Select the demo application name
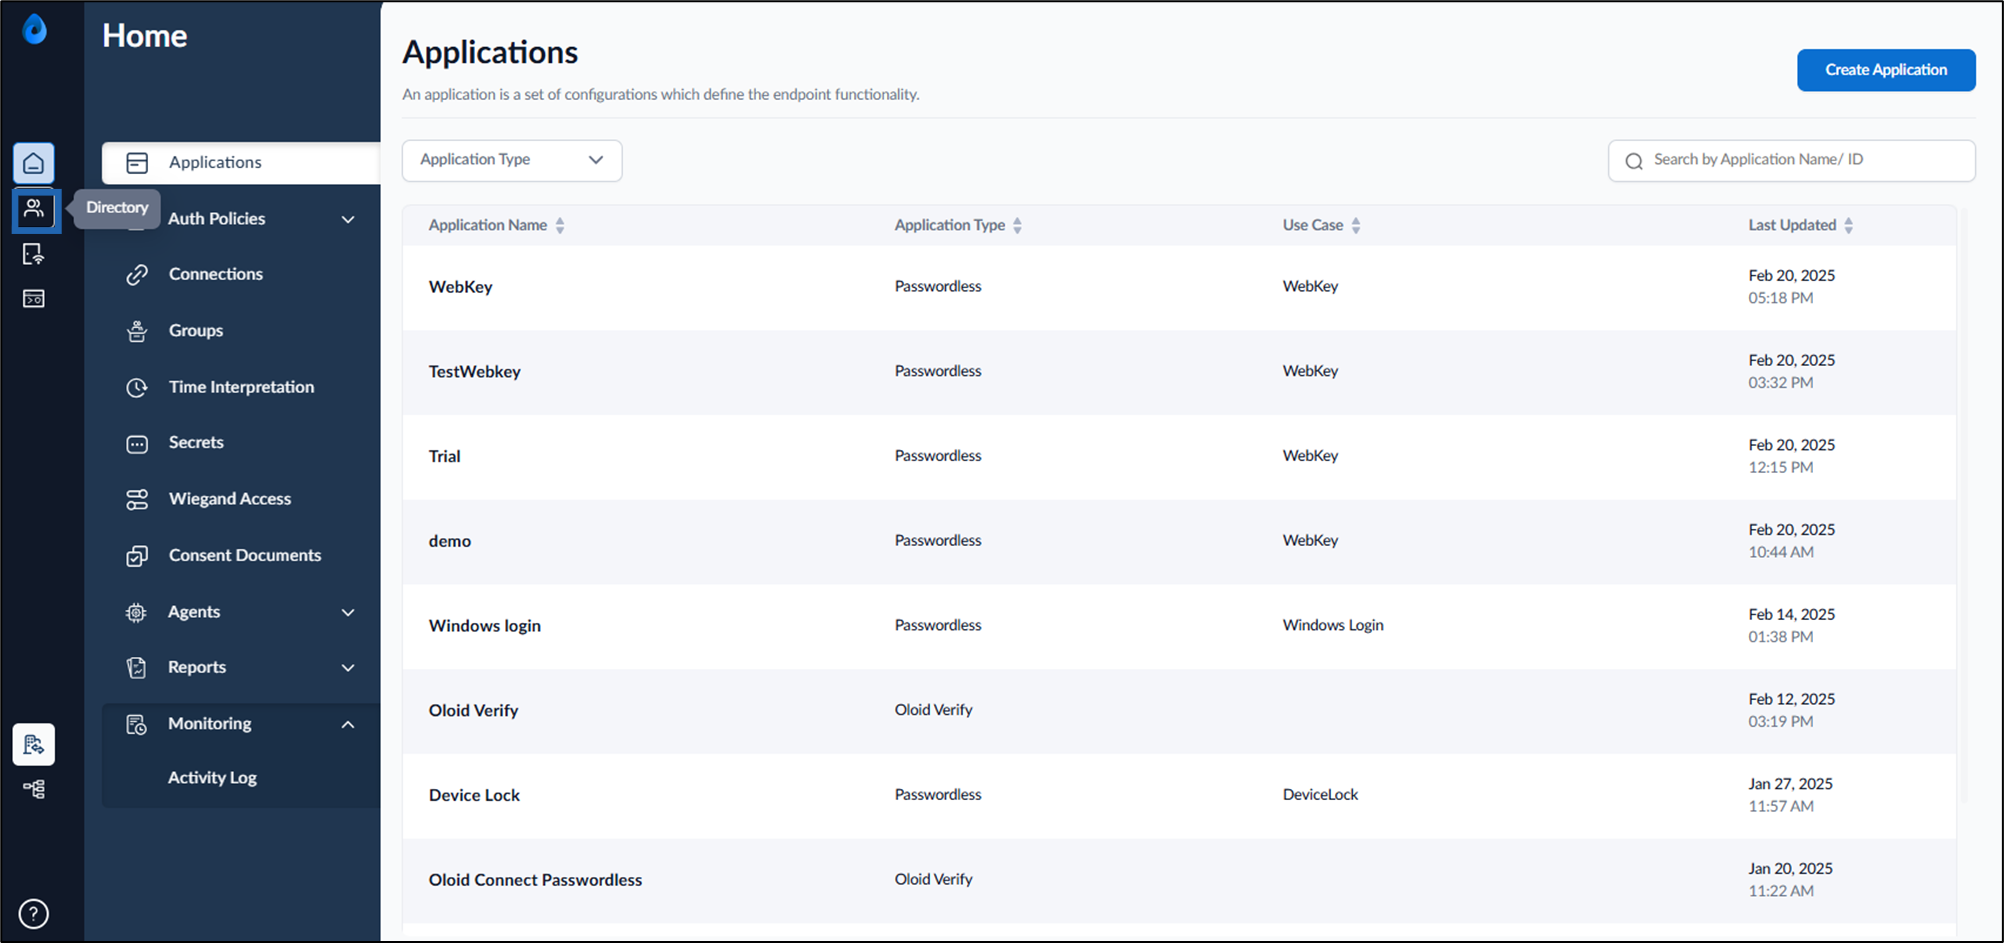Screen dimensions: 2004x943 click(450, 541)
